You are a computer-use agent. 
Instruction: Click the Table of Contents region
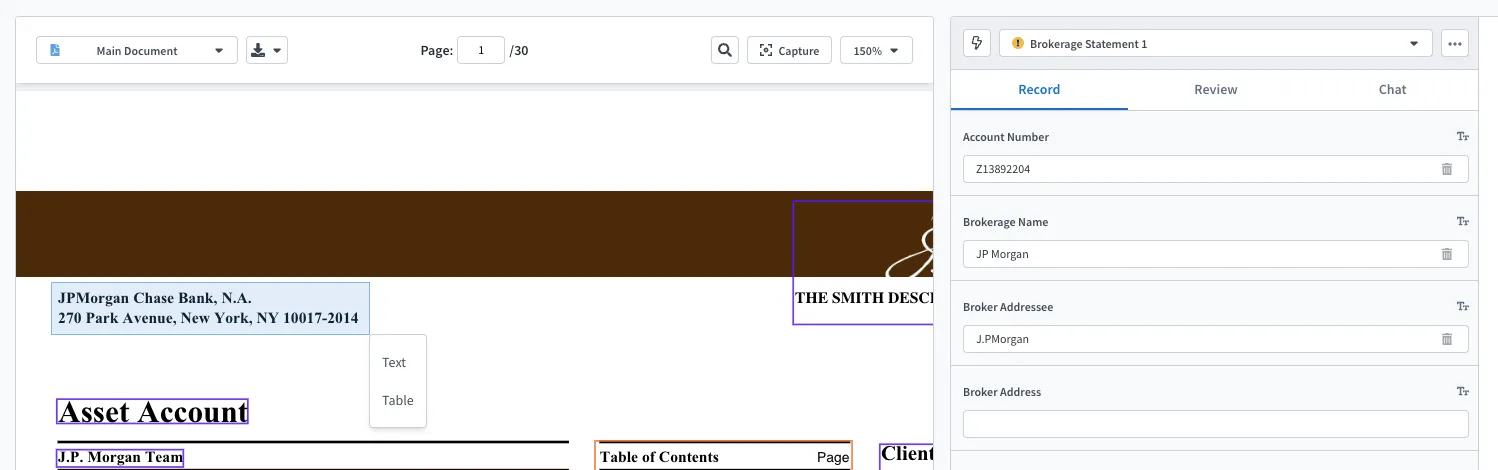click(723, 456)
